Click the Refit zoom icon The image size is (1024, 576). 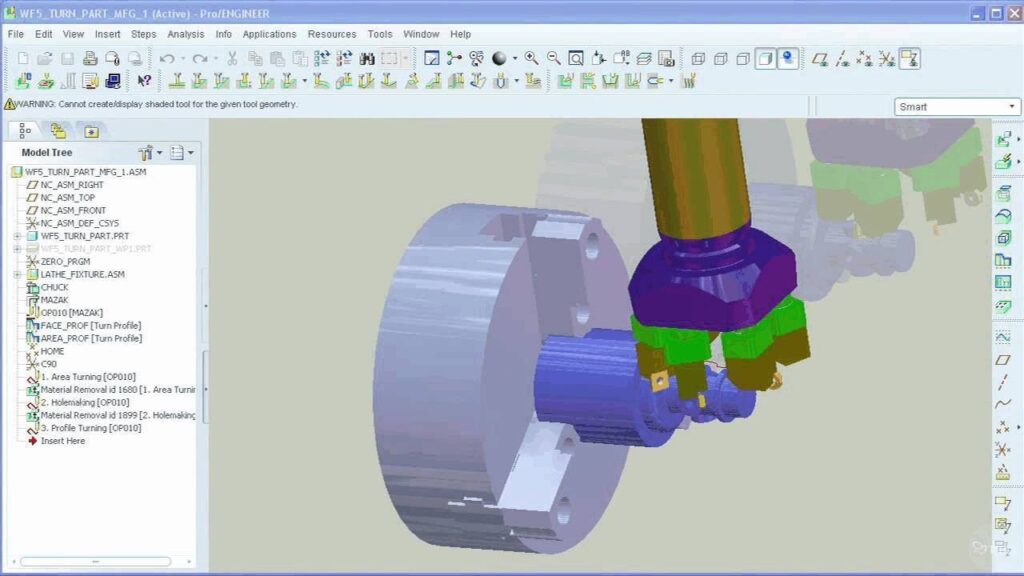(576, 59)
